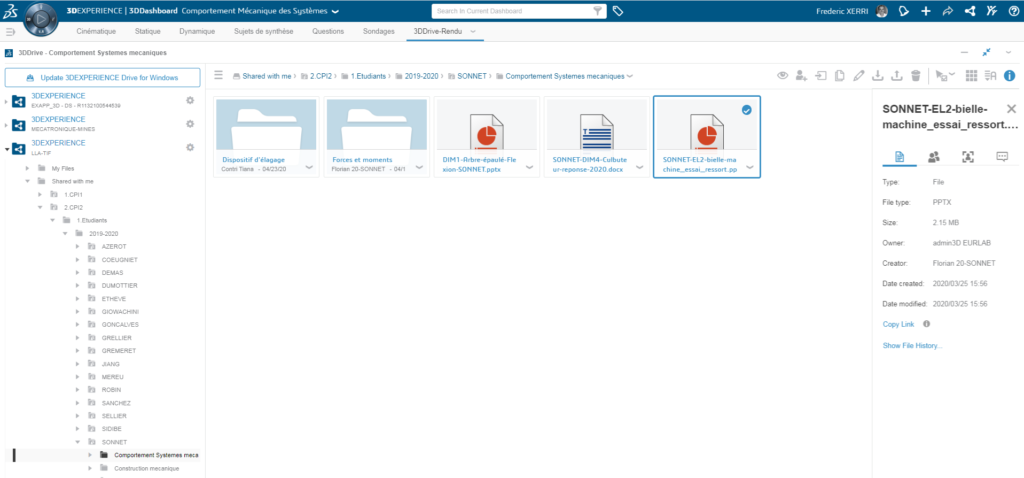Click the Copy Link link
Viewport: 1024px width, 478px height.
898,324
